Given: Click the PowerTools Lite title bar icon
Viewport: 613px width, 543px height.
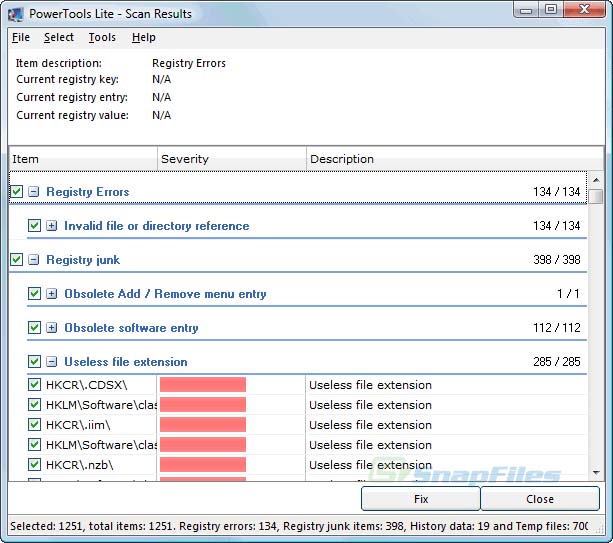Looking at the screenshot, I should click(17, 10).
